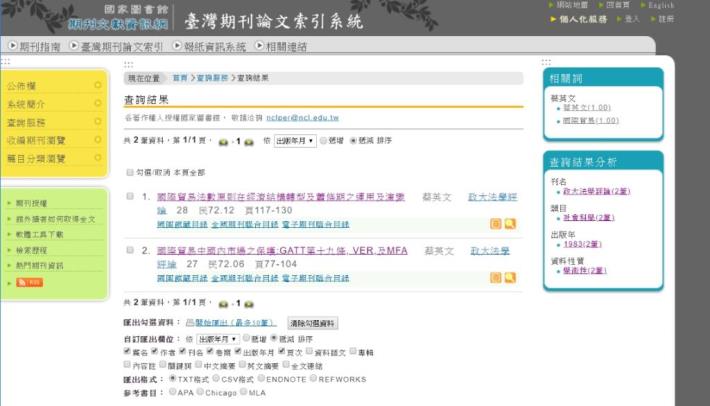Open the export sort field dropdown
The height and width of the screenshot is (406, 710).
[218, 339]
